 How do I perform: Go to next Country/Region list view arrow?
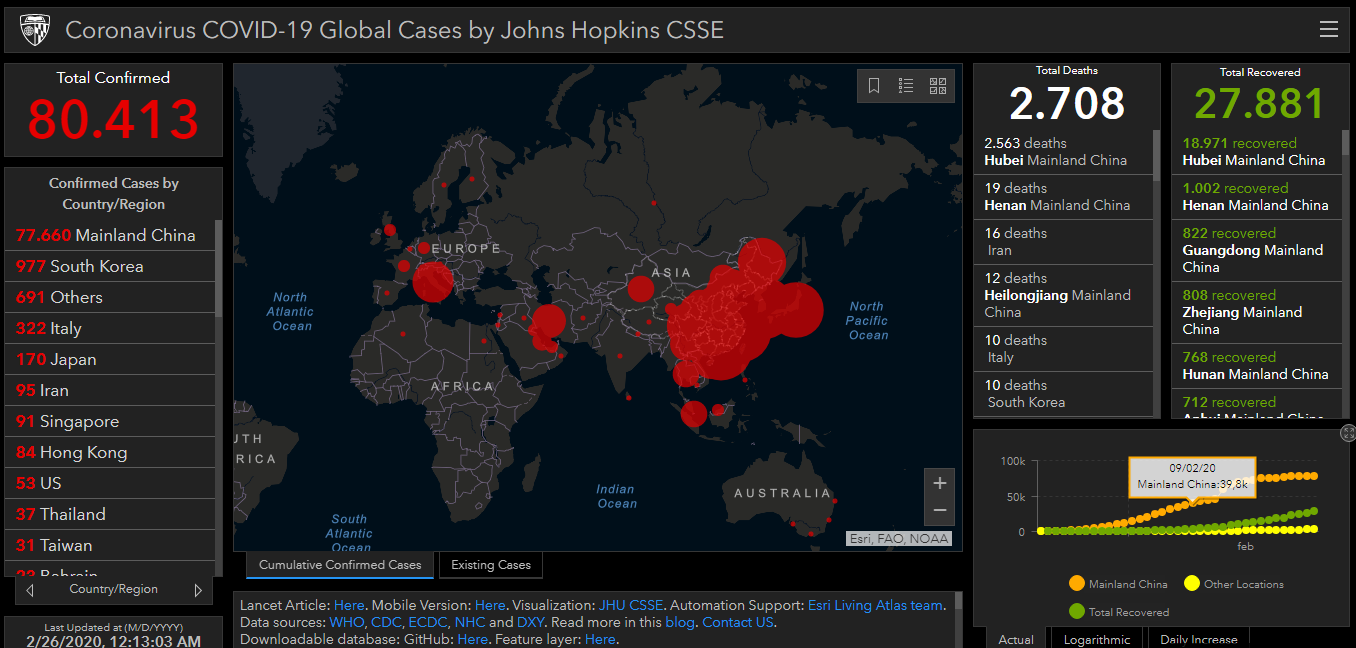tap(198, 590)
